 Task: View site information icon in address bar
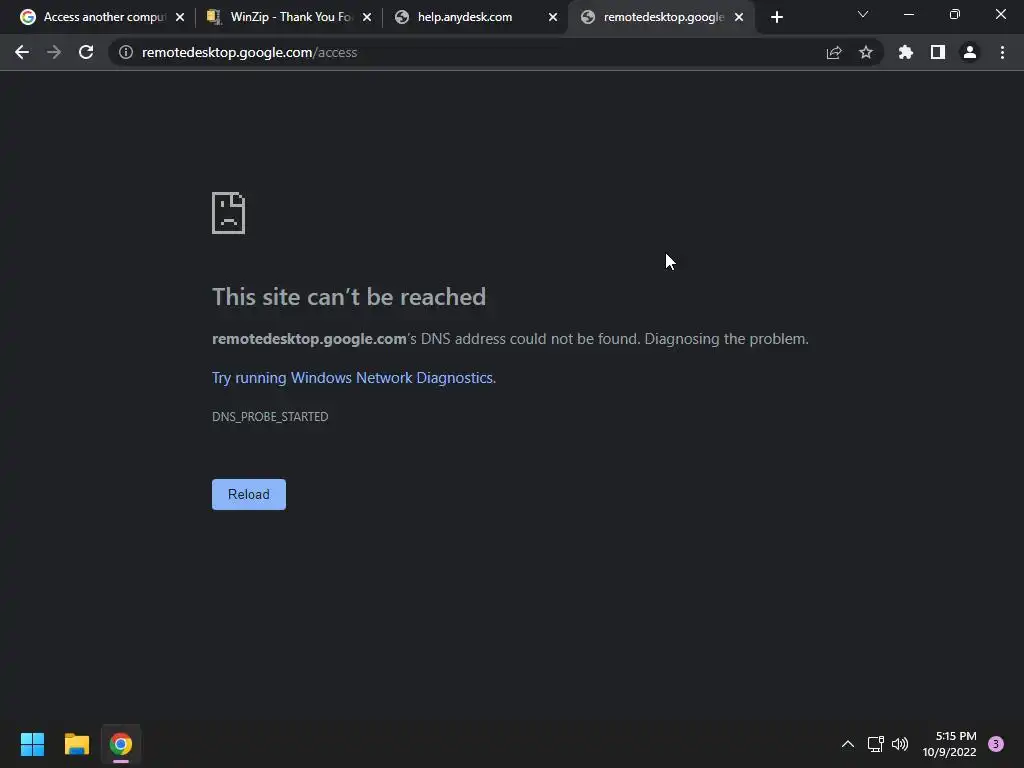pos(126,52)
